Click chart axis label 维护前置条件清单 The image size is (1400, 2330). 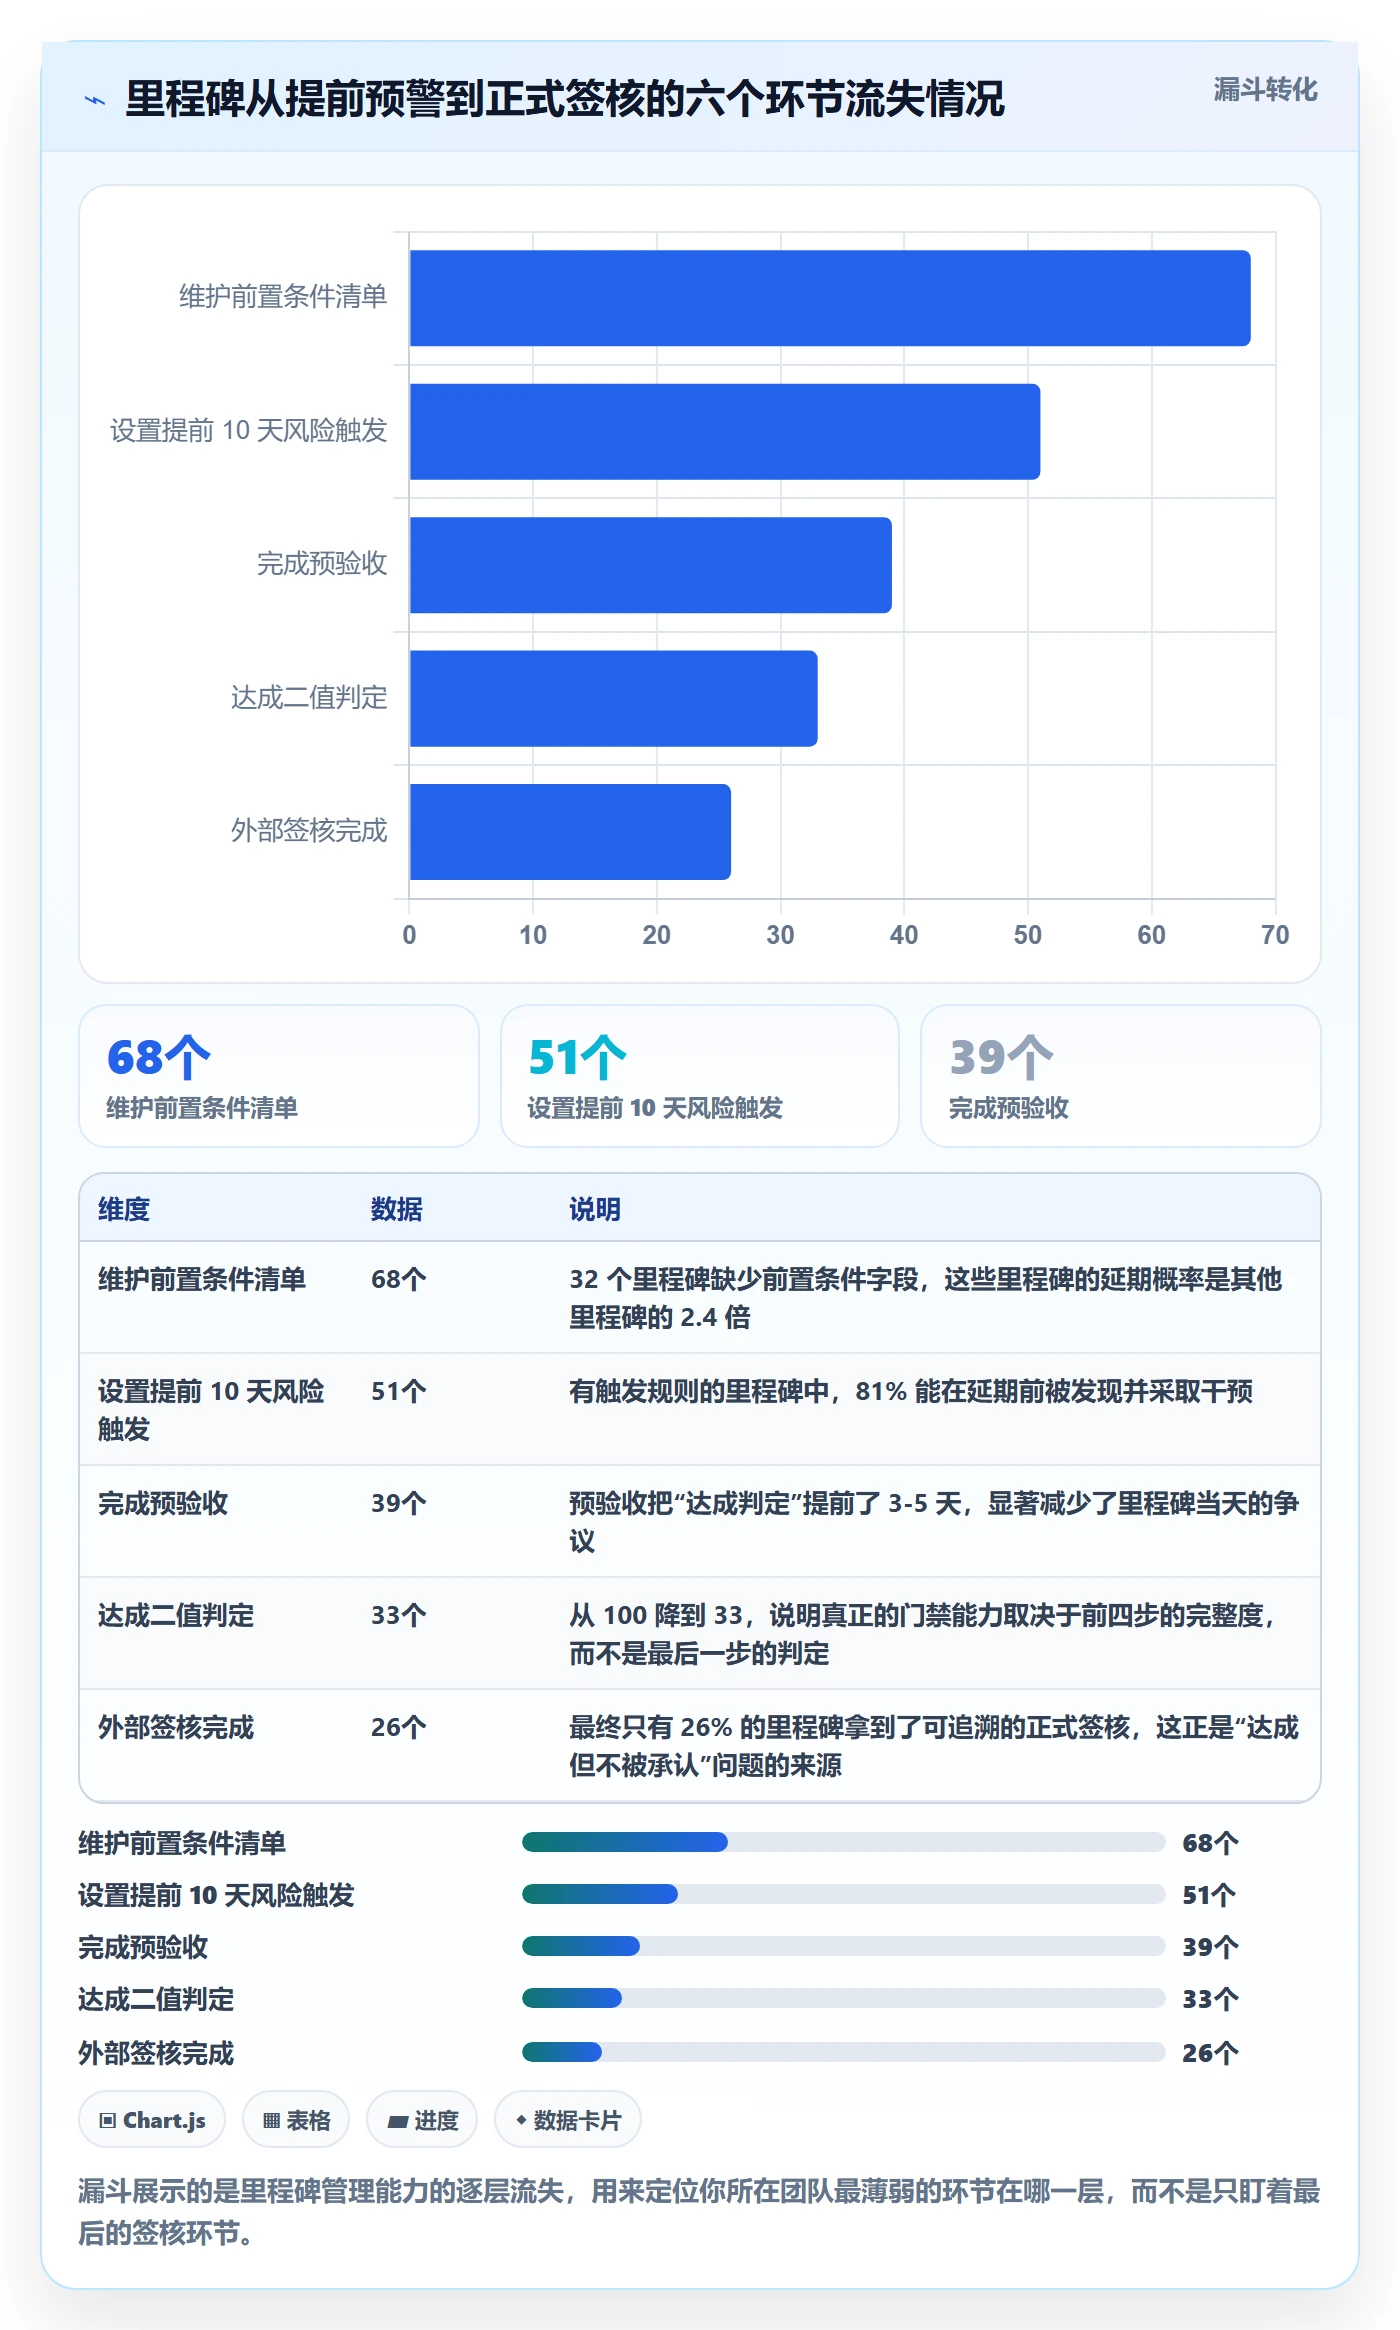(x=283, y=297)
